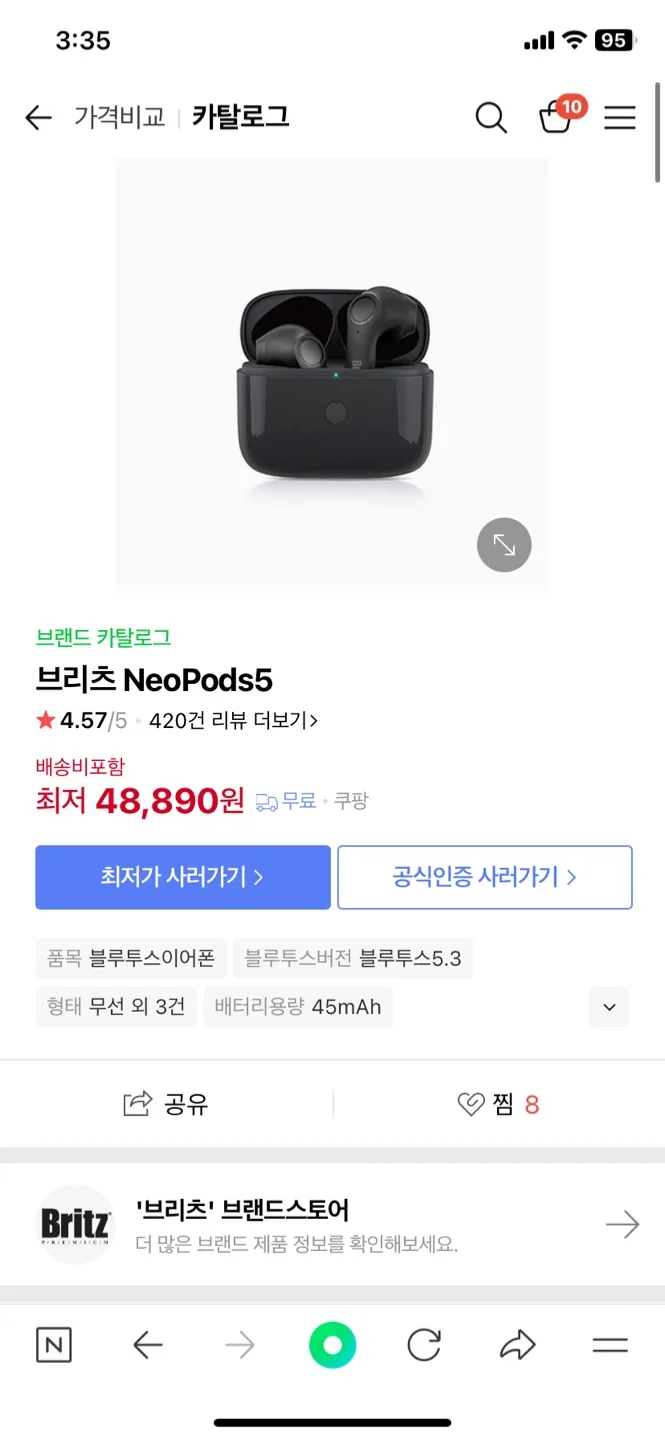Open 420건 리뷰 더보기 link
The image size is (665, 1440).
tap(233, 720)
